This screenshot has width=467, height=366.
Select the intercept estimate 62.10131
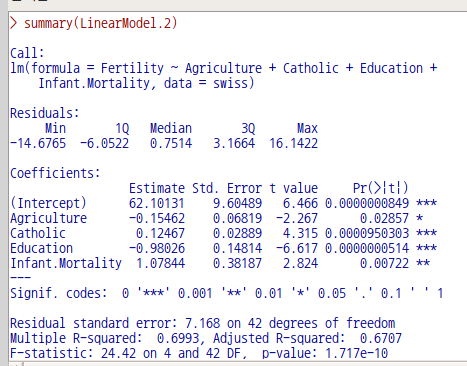(157, 203)
